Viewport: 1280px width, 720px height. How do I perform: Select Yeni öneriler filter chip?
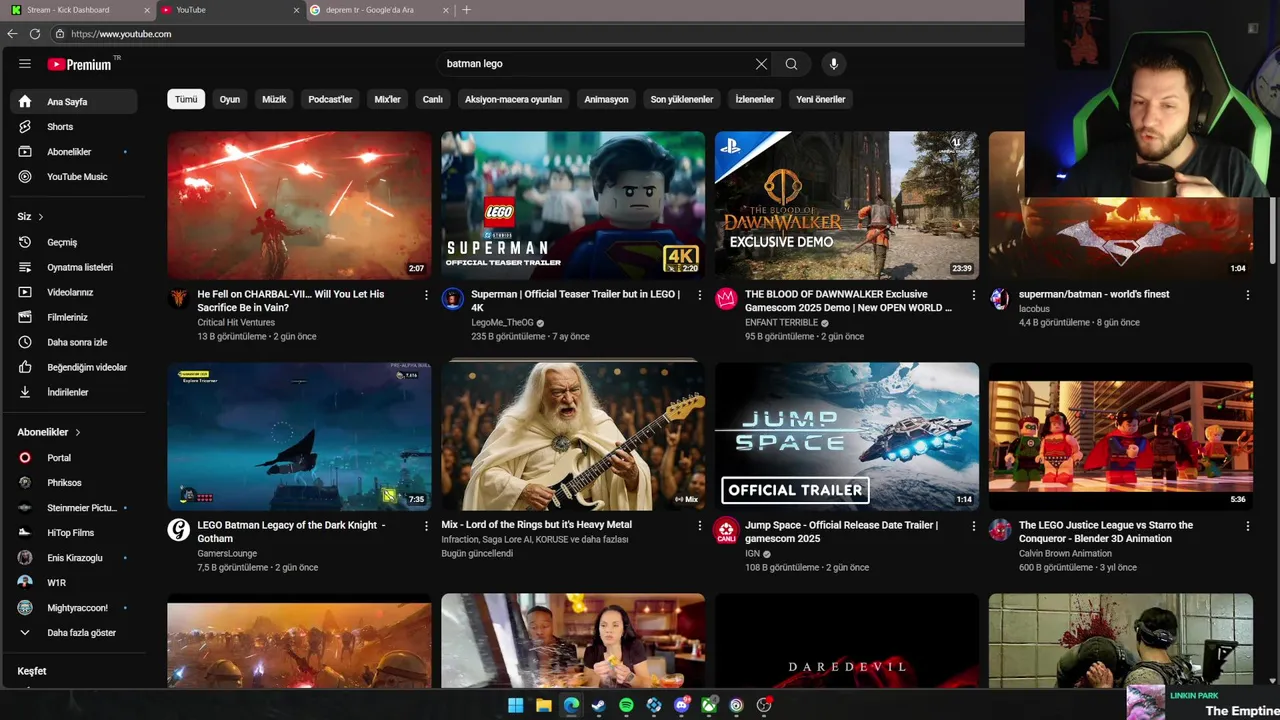[x=821, y=99]
